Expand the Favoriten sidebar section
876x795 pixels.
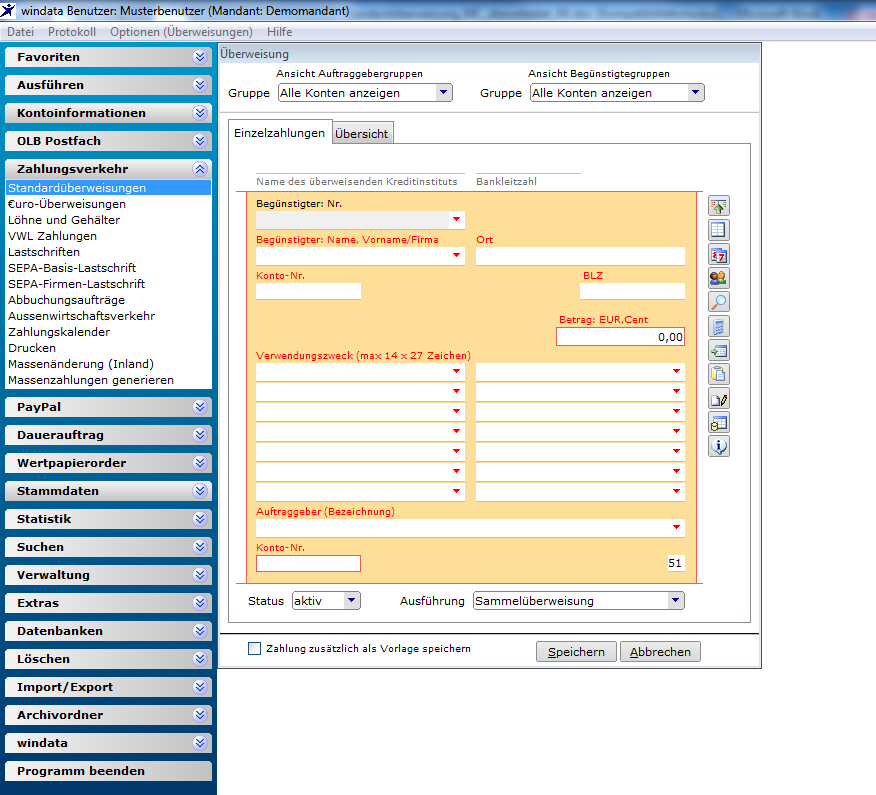coord(199,57)
